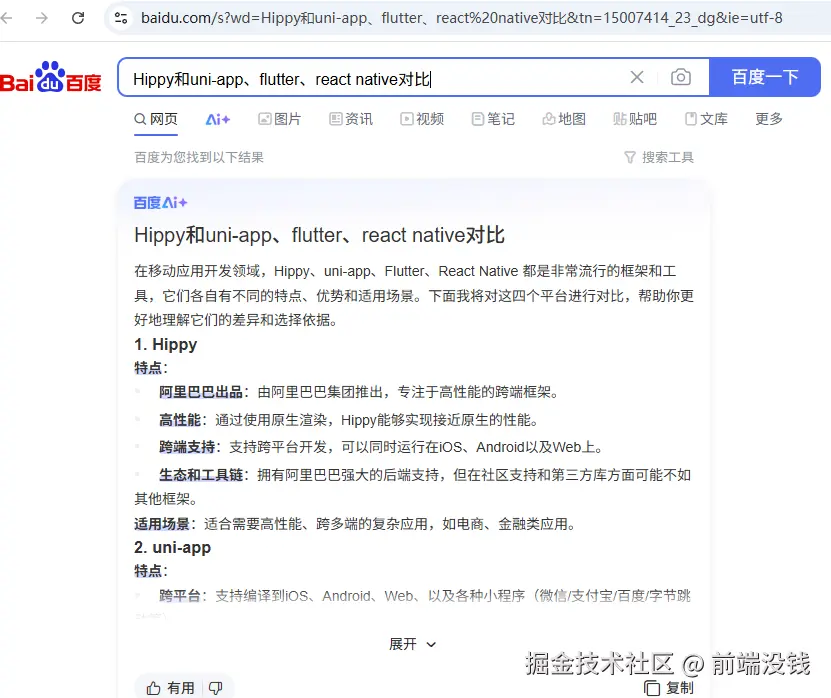This screenshot has height=698, width=831.
Task: Expand the AI answer with 展开
Action: pos(412,644)
